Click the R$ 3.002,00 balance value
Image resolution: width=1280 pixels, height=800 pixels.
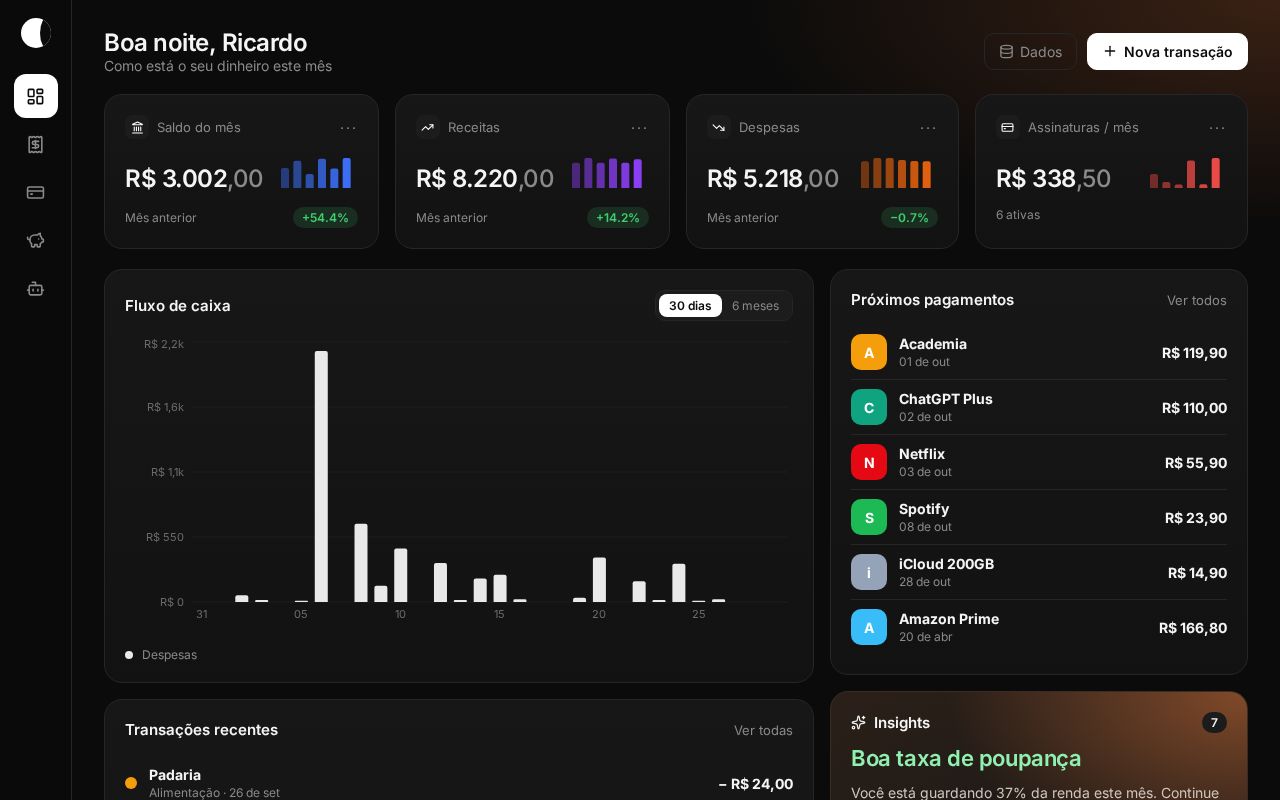coord(194,178)
